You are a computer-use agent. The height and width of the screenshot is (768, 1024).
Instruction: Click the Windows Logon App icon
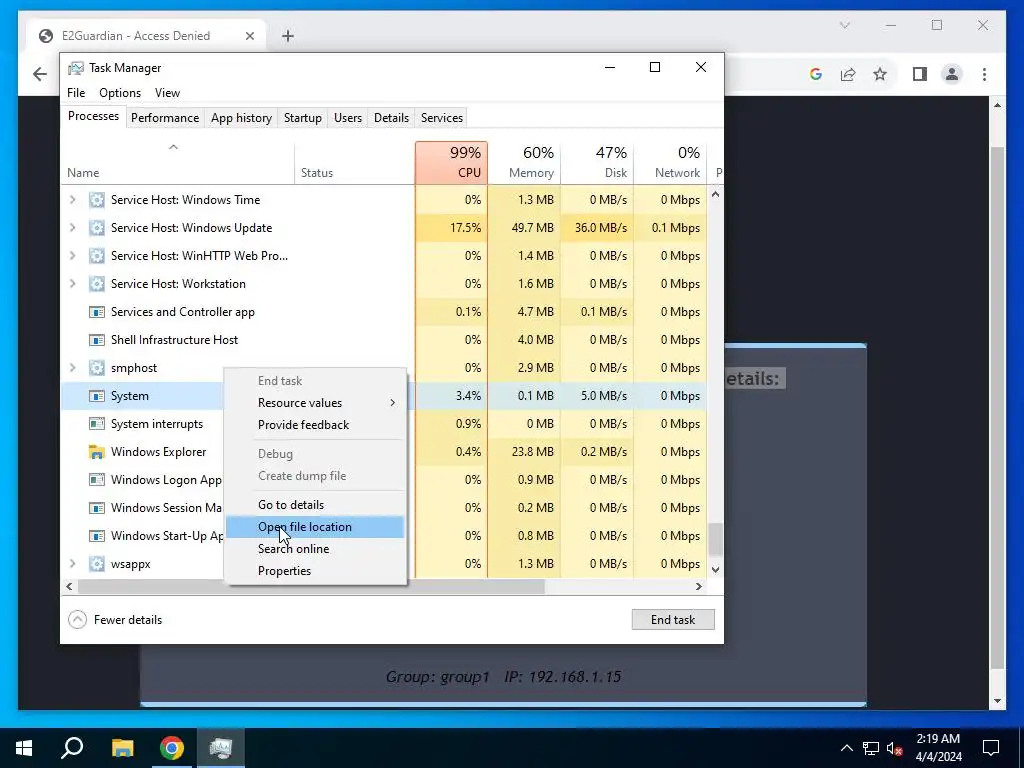[97, 480]
